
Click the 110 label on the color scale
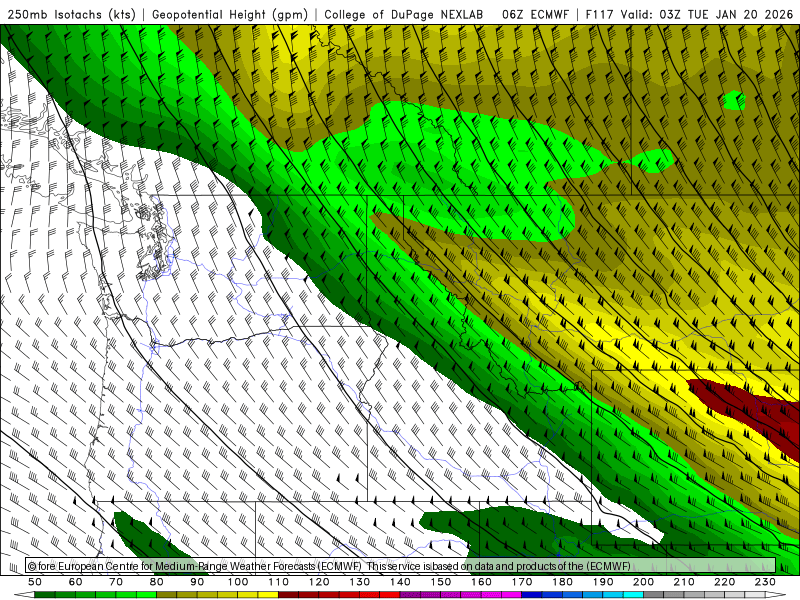tap(278, 582)
